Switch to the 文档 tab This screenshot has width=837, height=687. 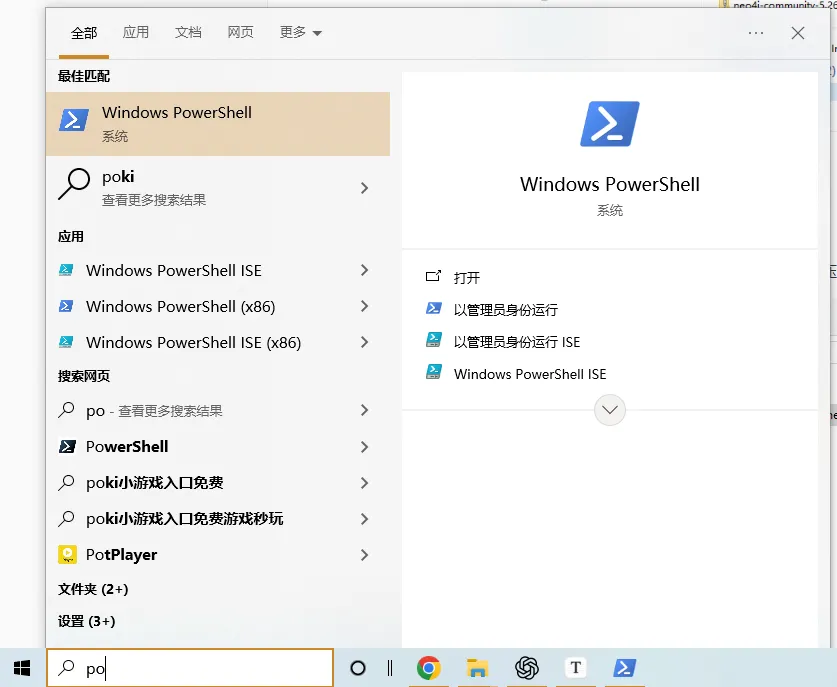[x=188, y=32]
